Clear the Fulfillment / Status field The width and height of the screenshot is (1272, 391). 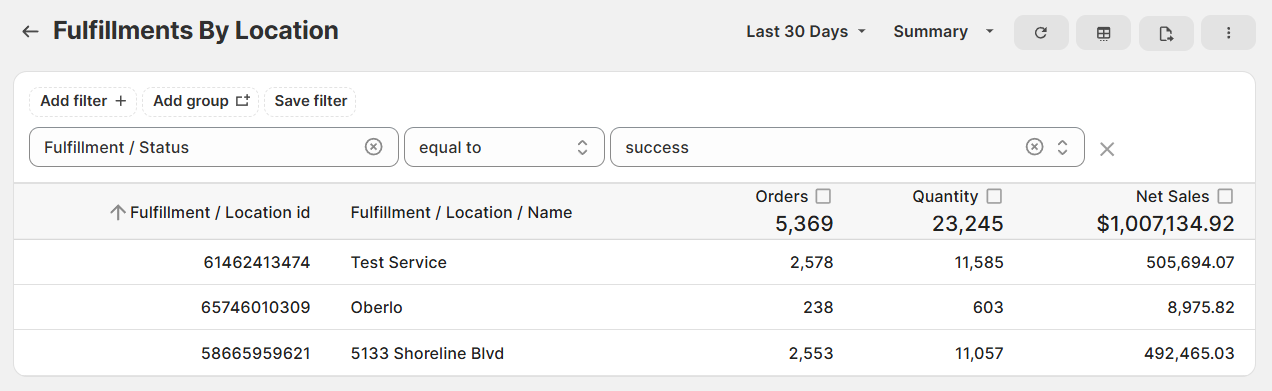tap(373, 147)
